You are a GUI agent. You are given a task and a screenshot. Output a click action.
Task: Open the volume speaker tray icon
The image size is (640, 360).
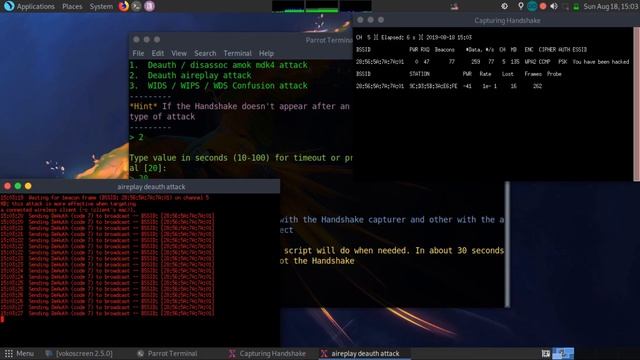(x=554, y=6)
